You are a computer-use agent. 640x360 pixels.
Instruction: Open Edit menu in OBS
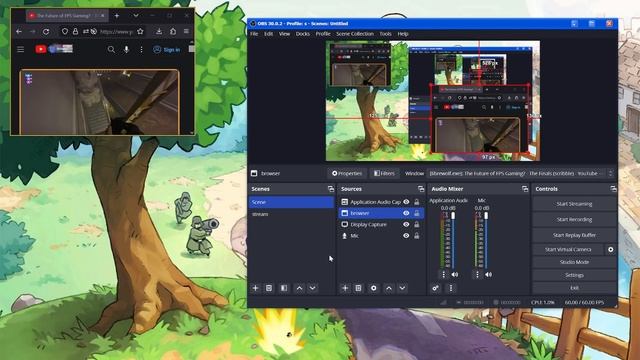coord(268,34)
